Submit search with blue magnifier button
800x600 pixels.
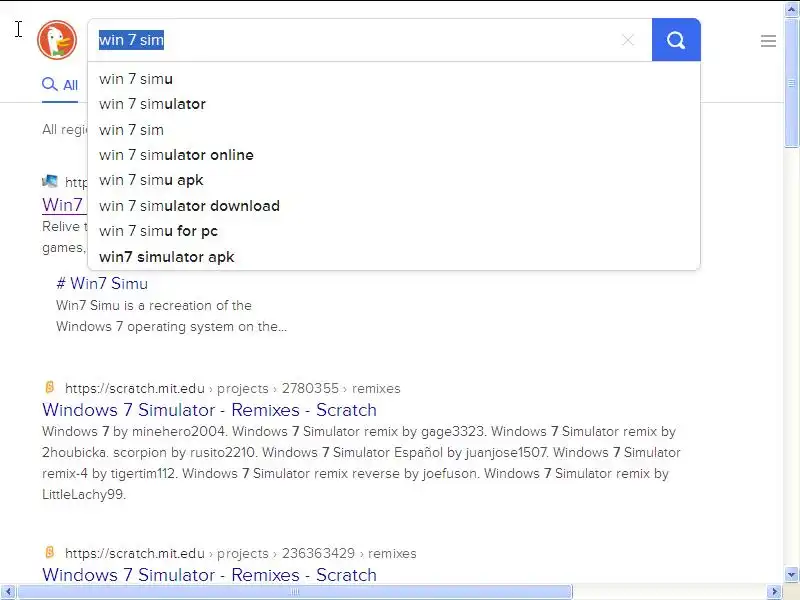click(676, 40)
